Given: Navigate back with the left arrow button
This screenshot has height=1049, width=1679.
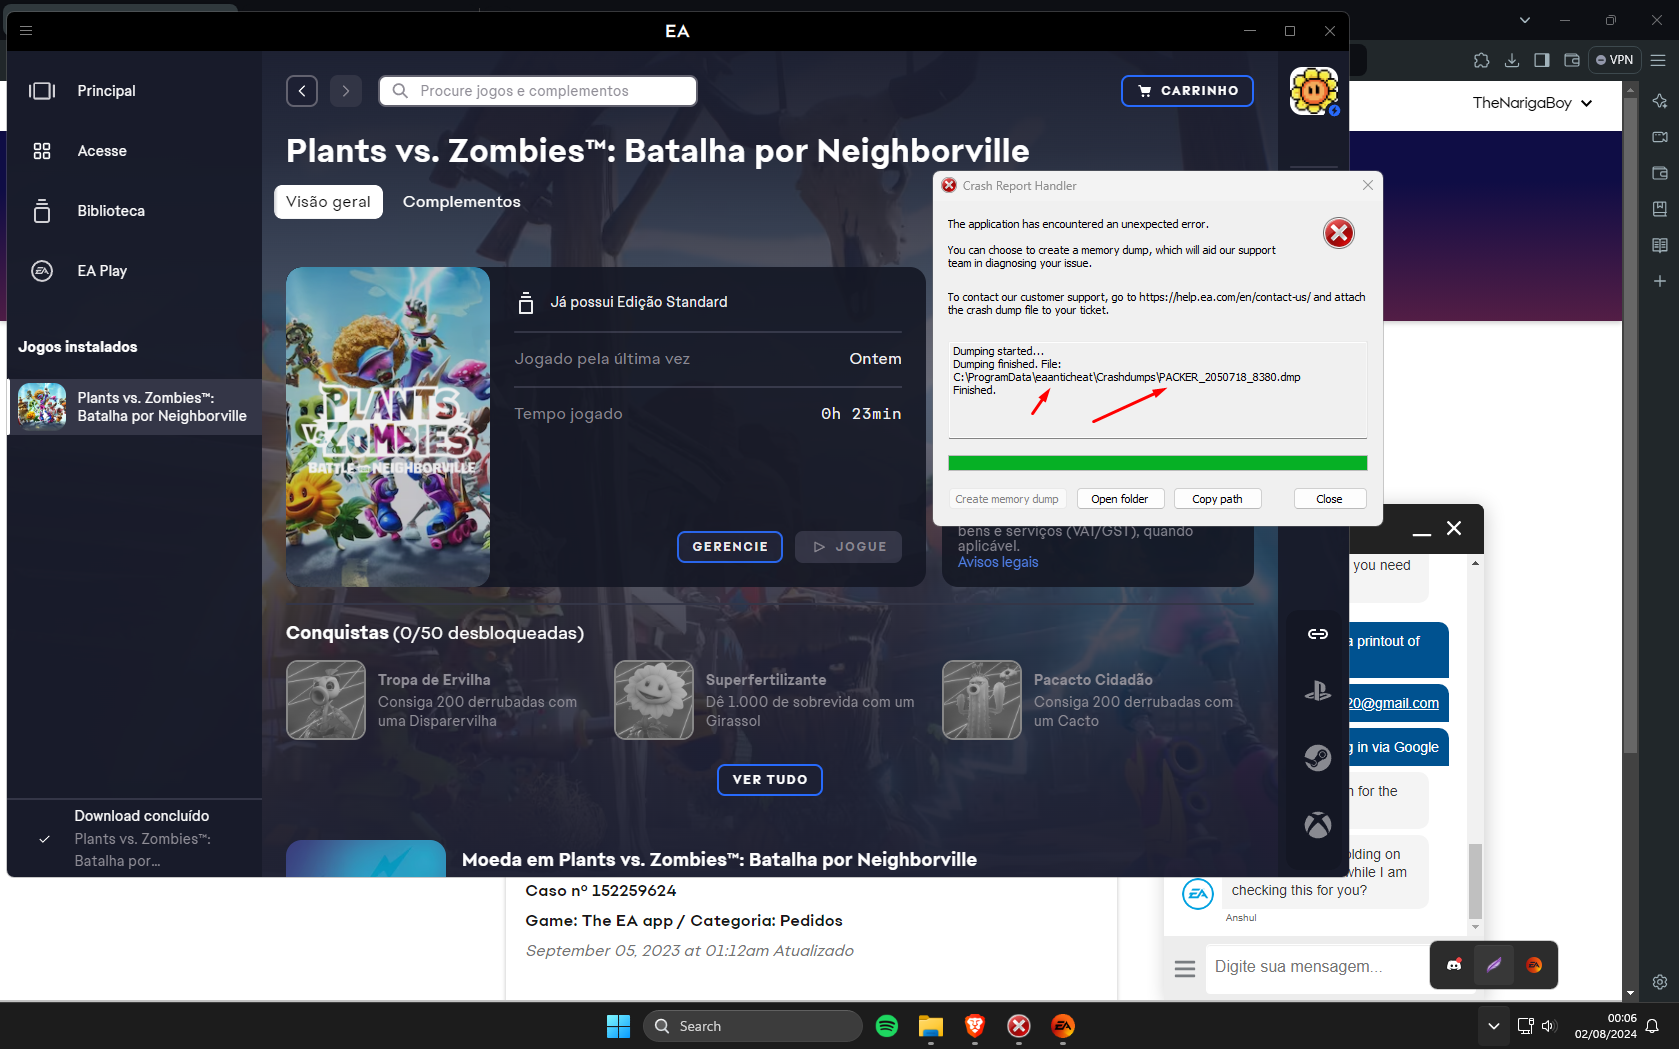Looking at the screenshot, I should click(302, 91).
